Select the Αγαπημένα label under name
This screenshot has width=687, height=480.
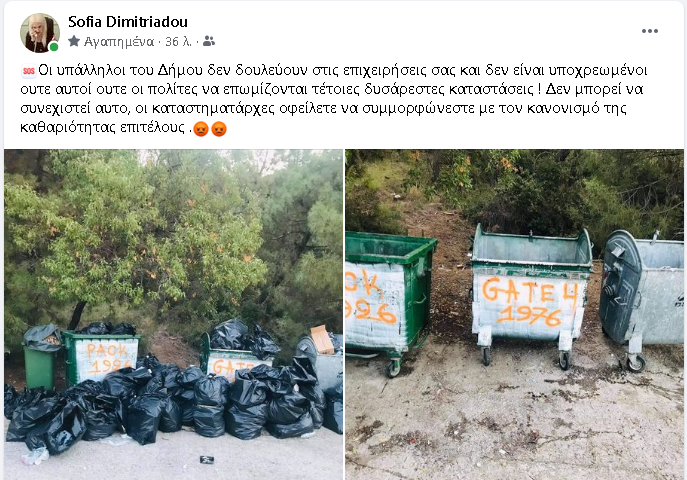(x=119, y=42)
